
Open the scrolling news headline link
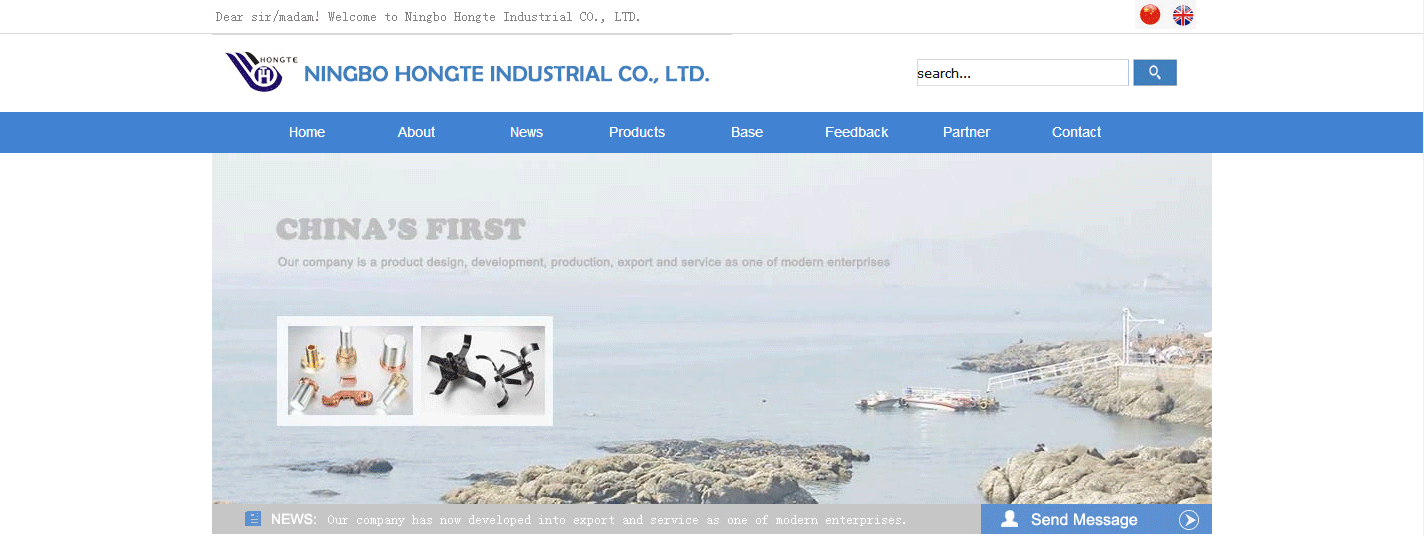617,520
